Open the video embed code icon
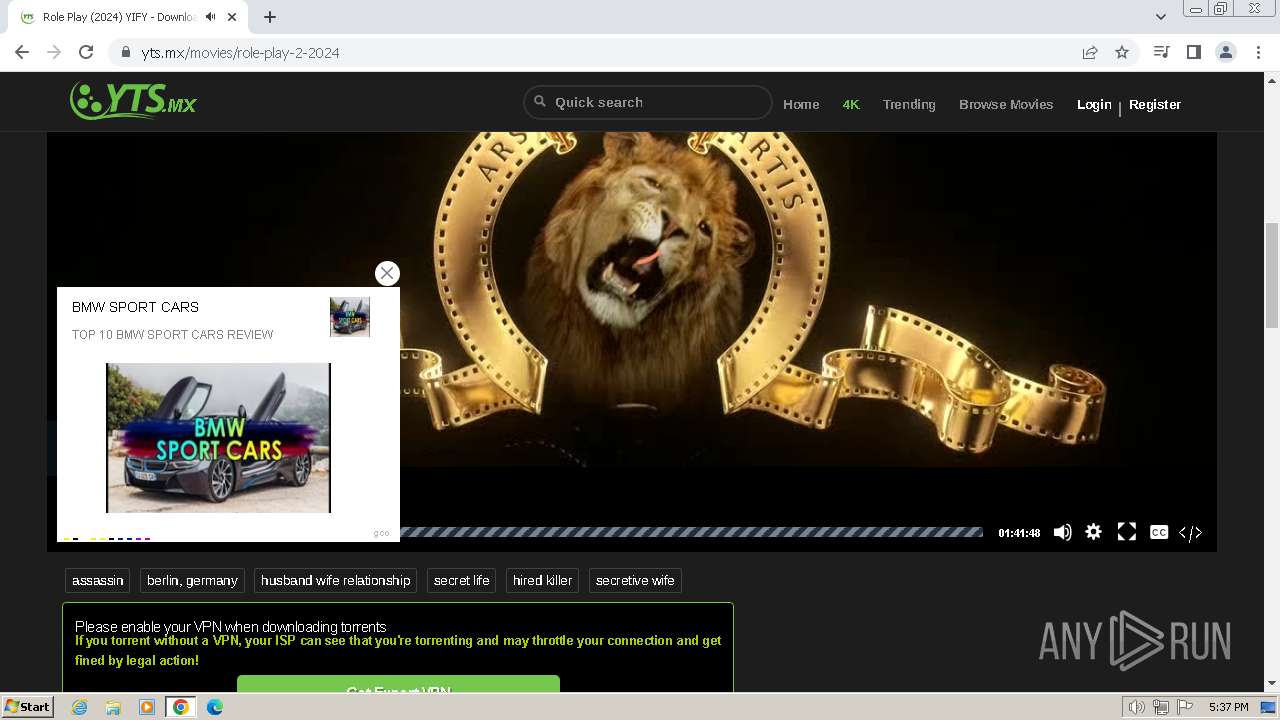This screenshot has height=720, width=1280. pos(1190,533)
